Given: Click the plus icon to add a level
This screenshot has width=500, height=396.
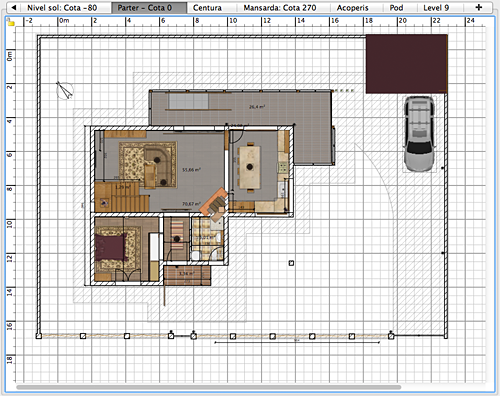Looking at the screenshot, I should click(479, 7).
